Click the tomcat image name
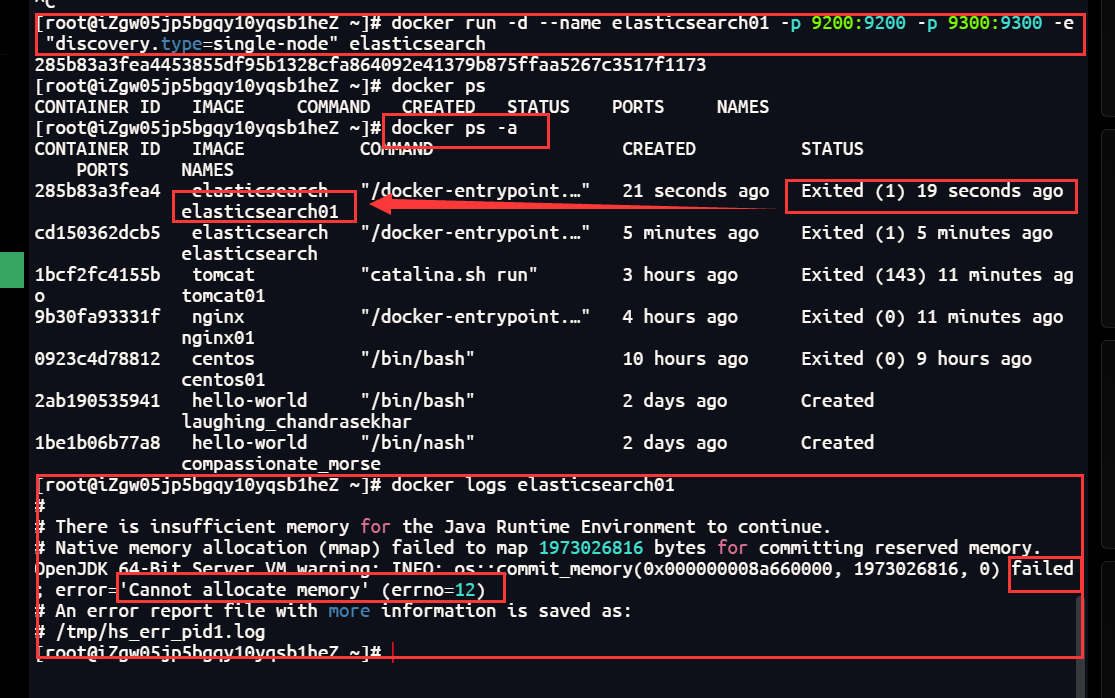This screenshot has width=1115, height=698. tap(223, 275)
